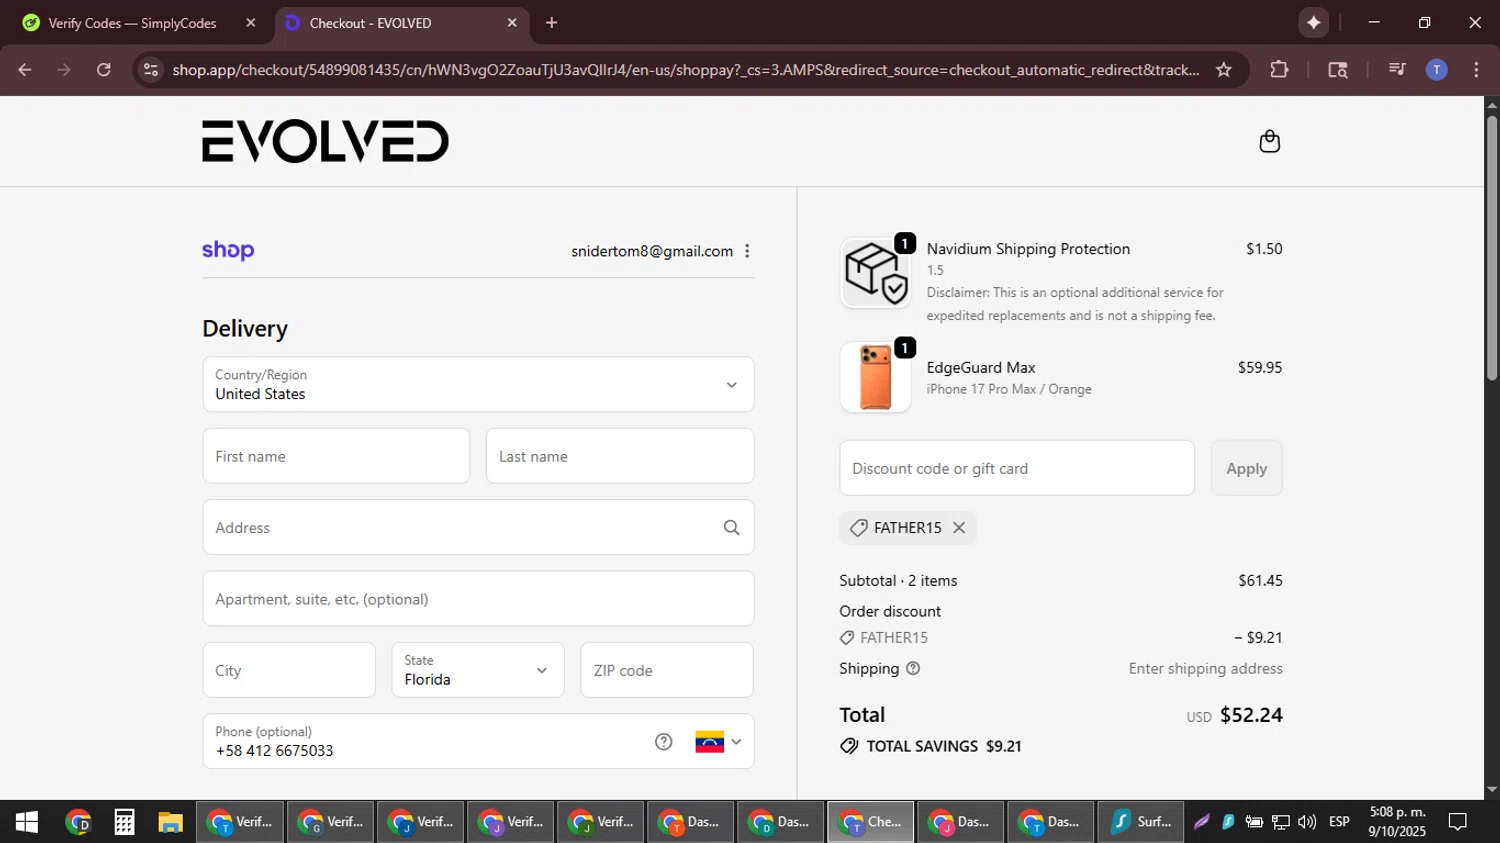This screenshot has height=843, width=1500.
Task: Open the Chrome extensions puzzle icon
Action: pyautogui.click(x=1279, y=69)
